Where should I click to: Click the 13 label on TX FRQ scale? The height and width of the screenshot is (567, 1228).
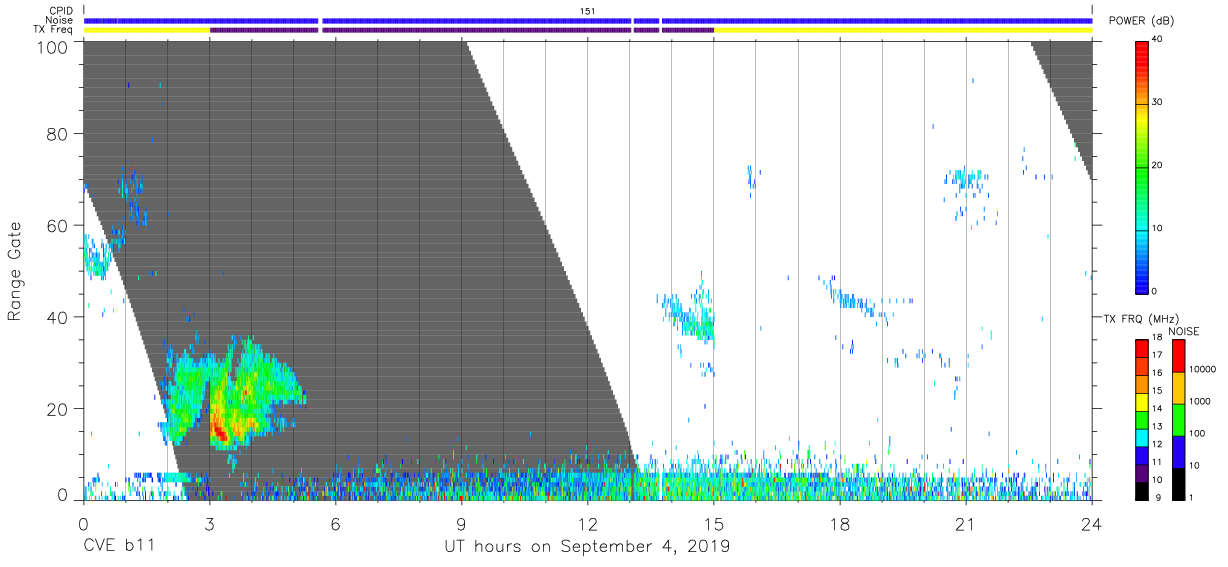(x=1158, y=426)
